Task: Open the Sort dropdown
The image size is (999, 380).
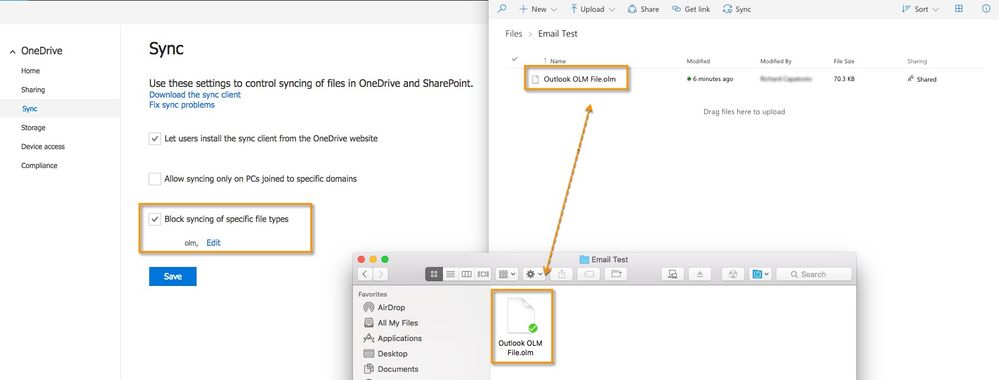Action: [x=921, y=9]
